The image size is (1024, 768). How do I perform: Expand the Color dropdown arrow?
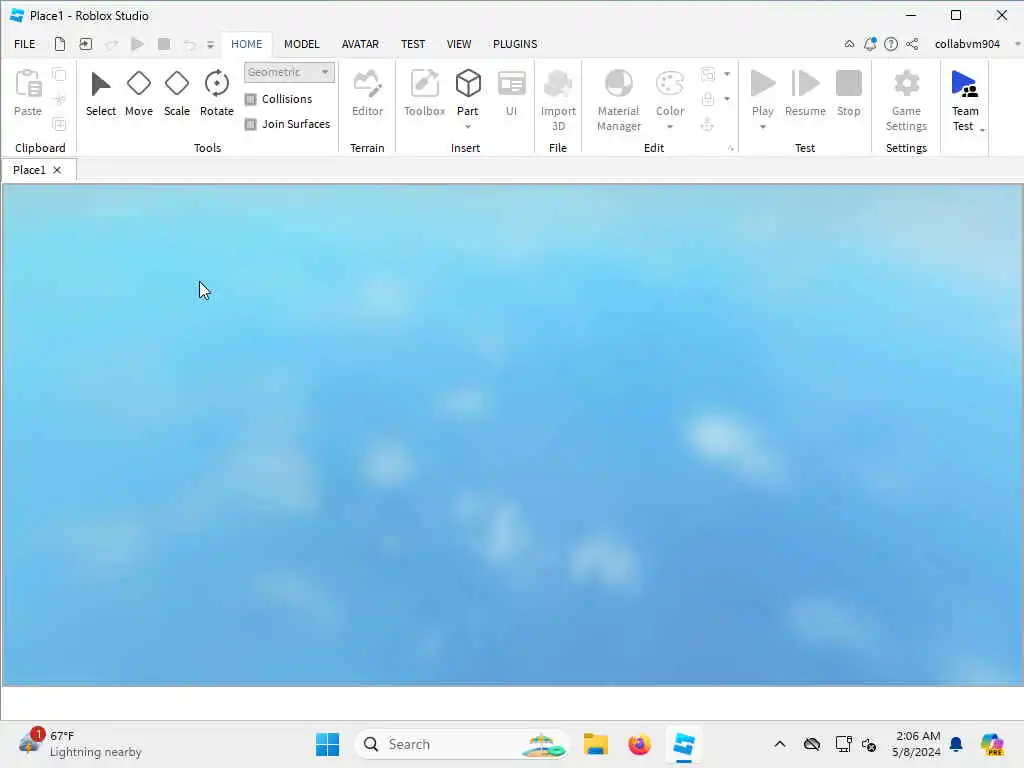pos(670,127)
